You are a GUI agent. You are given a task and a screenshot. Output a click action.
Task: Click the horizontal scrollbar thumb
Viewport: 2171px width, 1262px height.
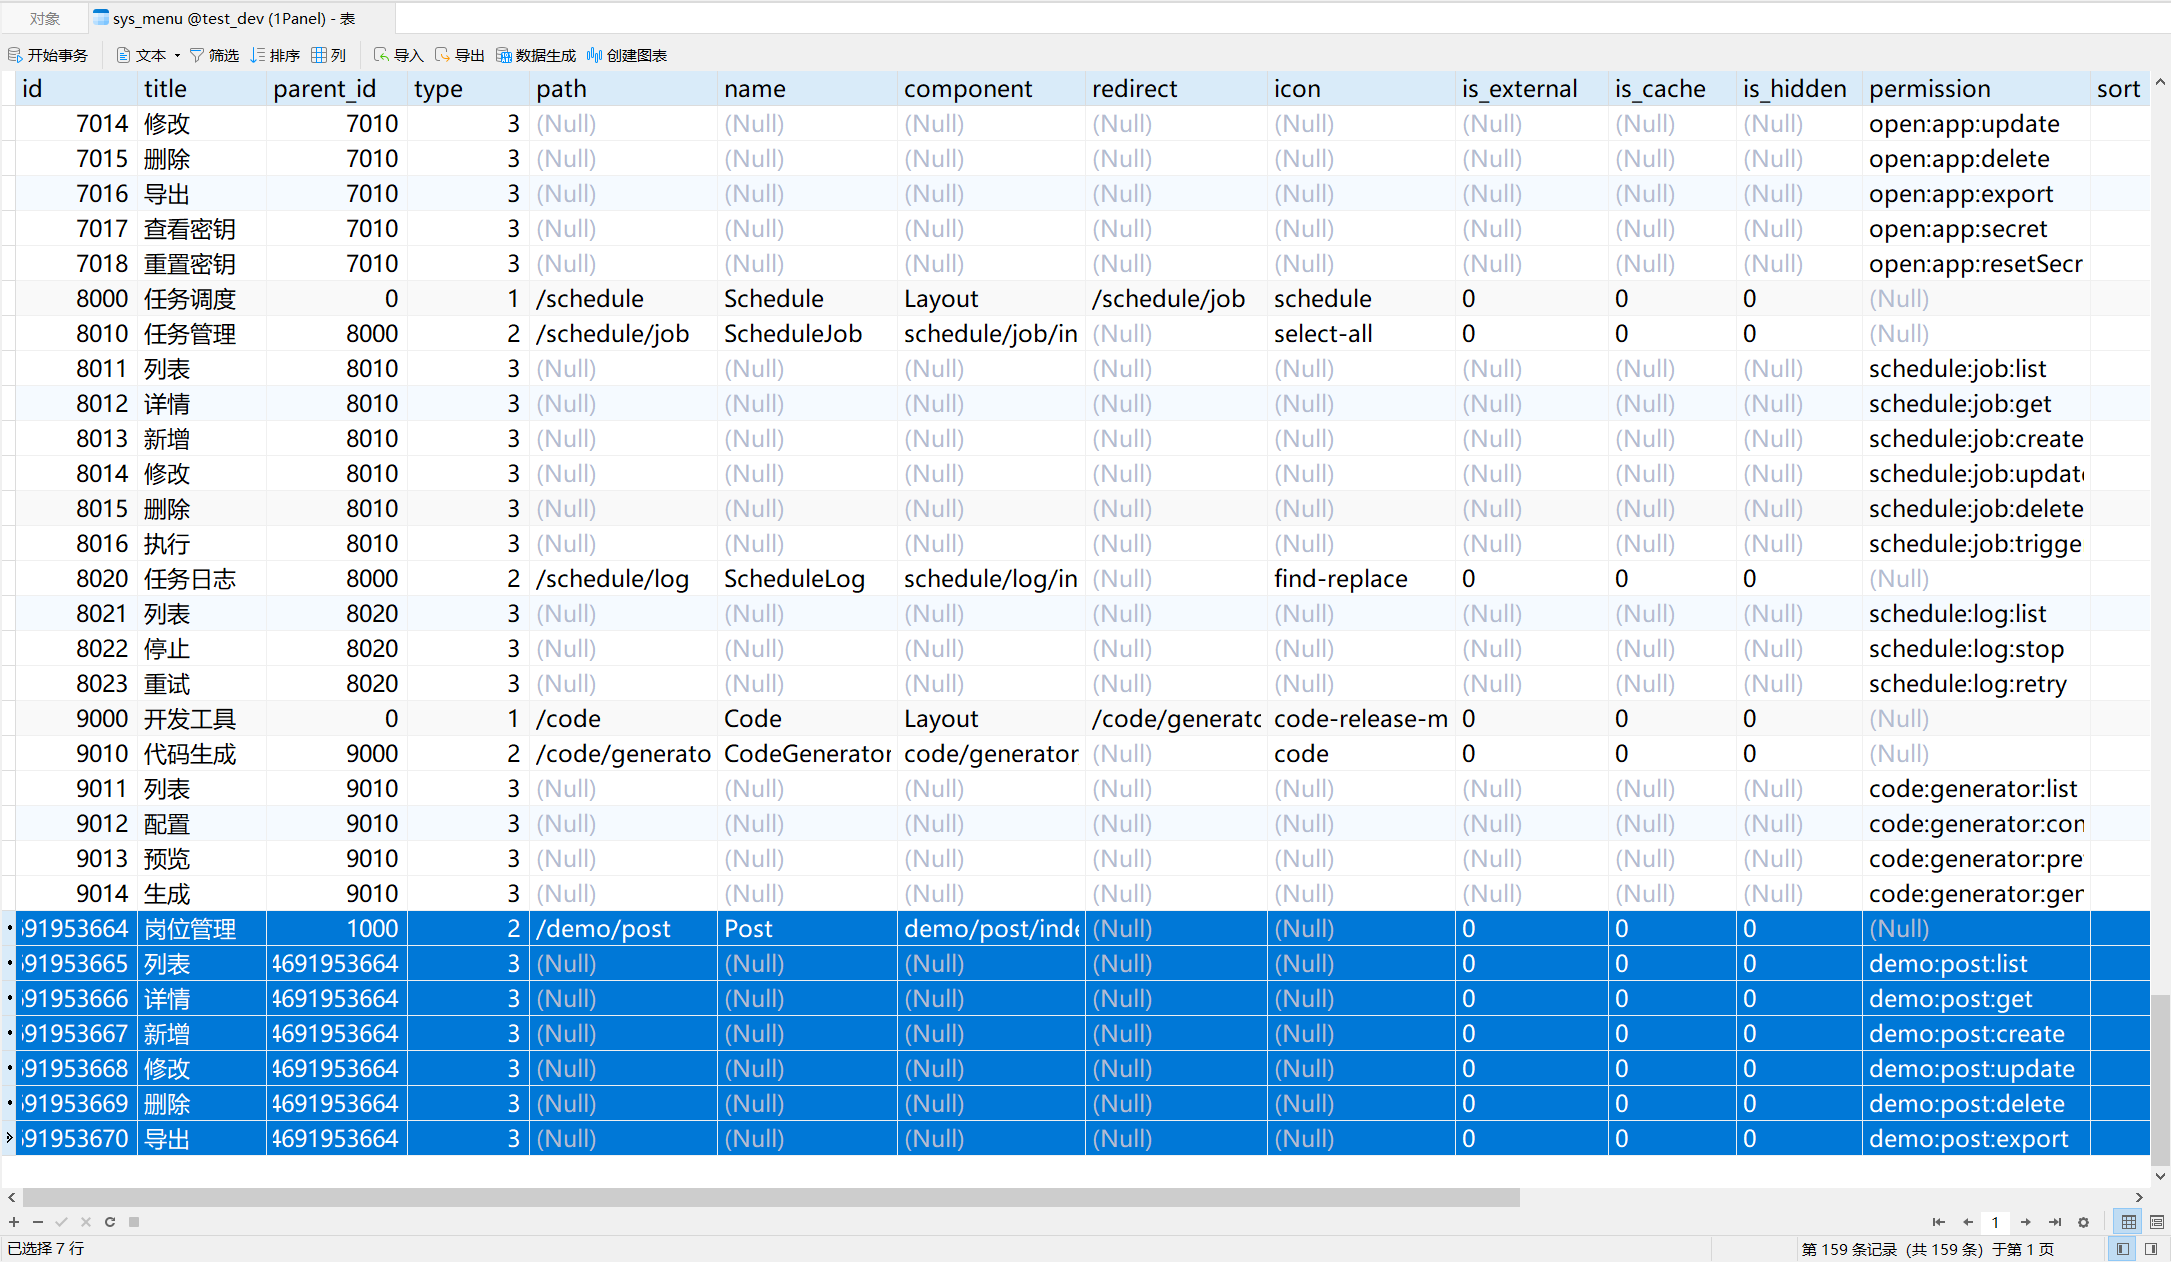[771, 1197]
